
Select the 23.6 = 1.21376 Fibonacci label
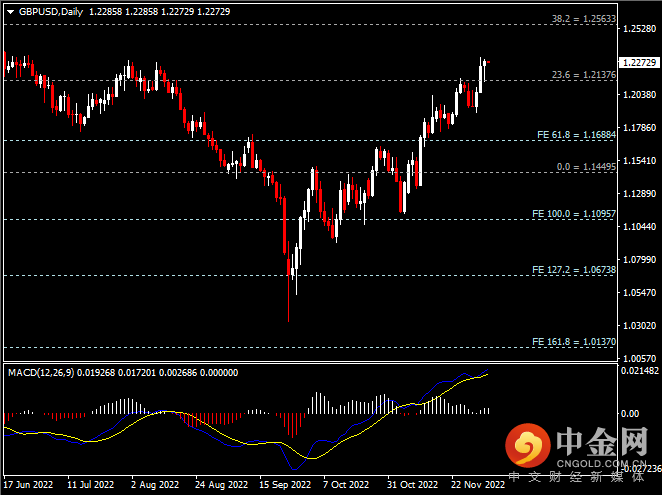pyautogui.click(x=584, y=75)
